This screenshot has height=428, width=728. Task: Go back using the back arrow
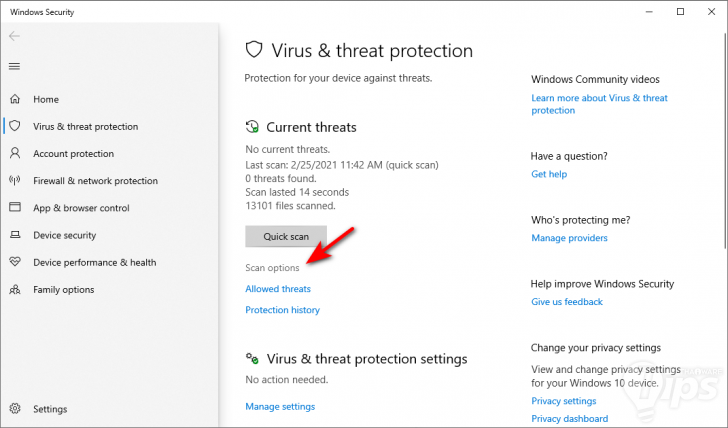coord(14,36)
